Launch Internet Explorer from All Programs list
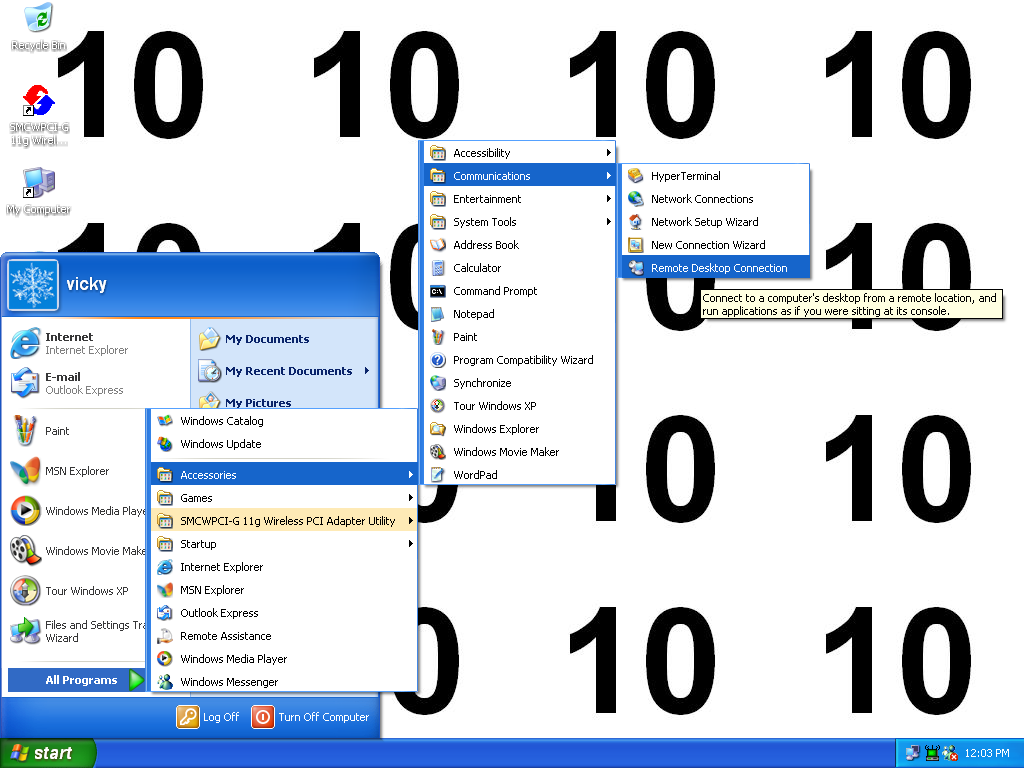1024x768 pixels. click(284, 567)
